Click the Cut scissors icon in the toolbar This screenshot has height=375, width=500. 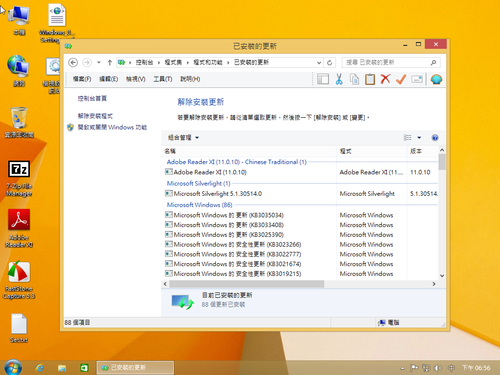pyautogui.click(x=339, y=79)
